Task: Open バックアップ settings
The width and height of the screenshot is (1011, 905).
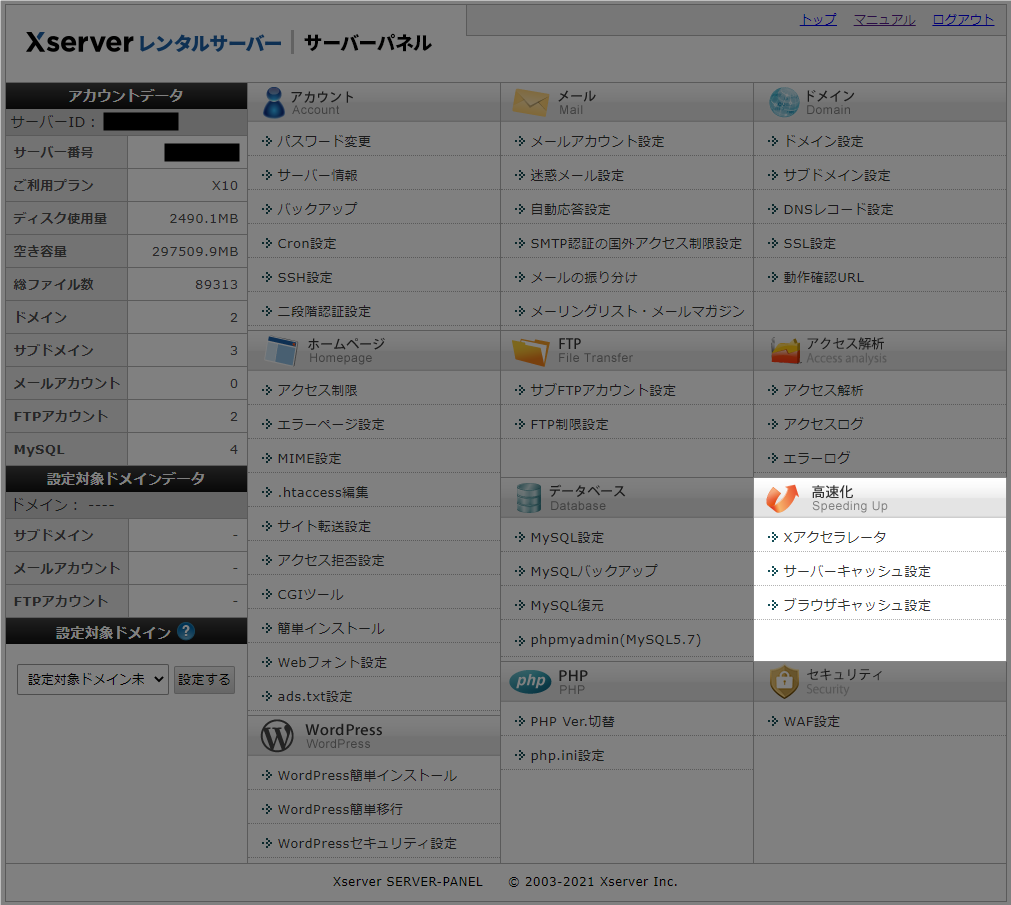Action: (x=317, y=209)
